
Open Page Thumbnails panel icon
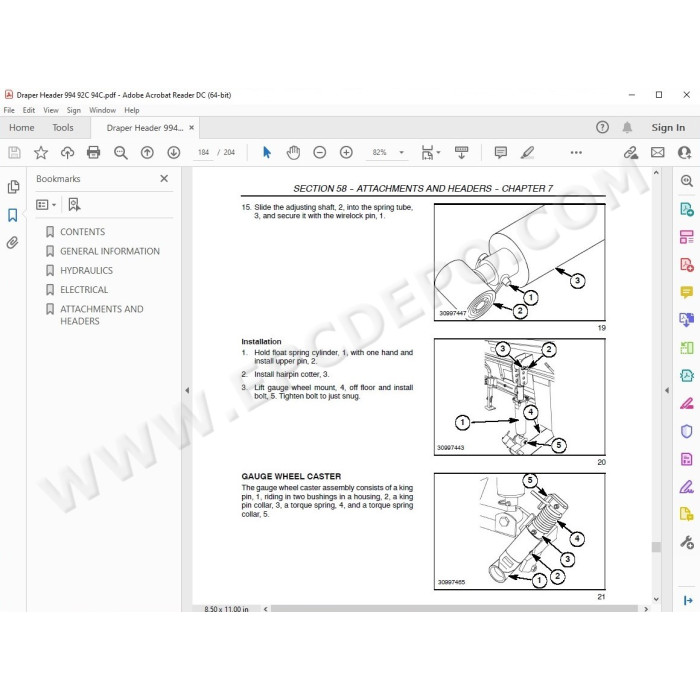coord(13,187)
